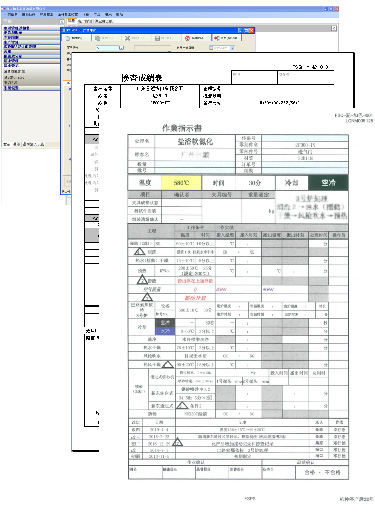375x528 pixels.
Task: Click the dark green 空冷 cooling cell
Action: pyautogui.click(x=329, y=183)
